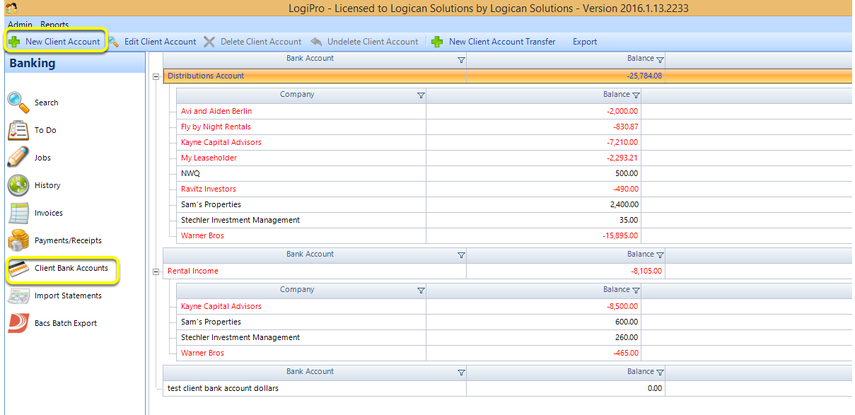Open Import Statements via its icon

(19, 296)
